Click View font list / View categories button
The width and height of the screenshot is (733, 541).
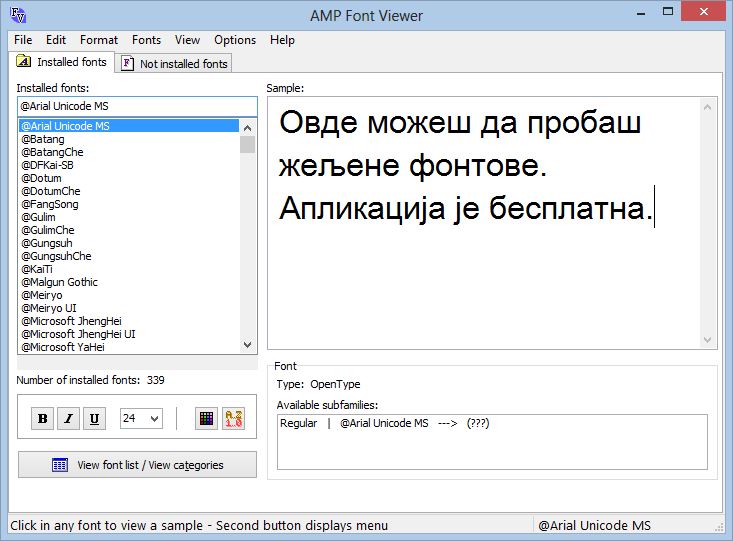pos(137,465)
